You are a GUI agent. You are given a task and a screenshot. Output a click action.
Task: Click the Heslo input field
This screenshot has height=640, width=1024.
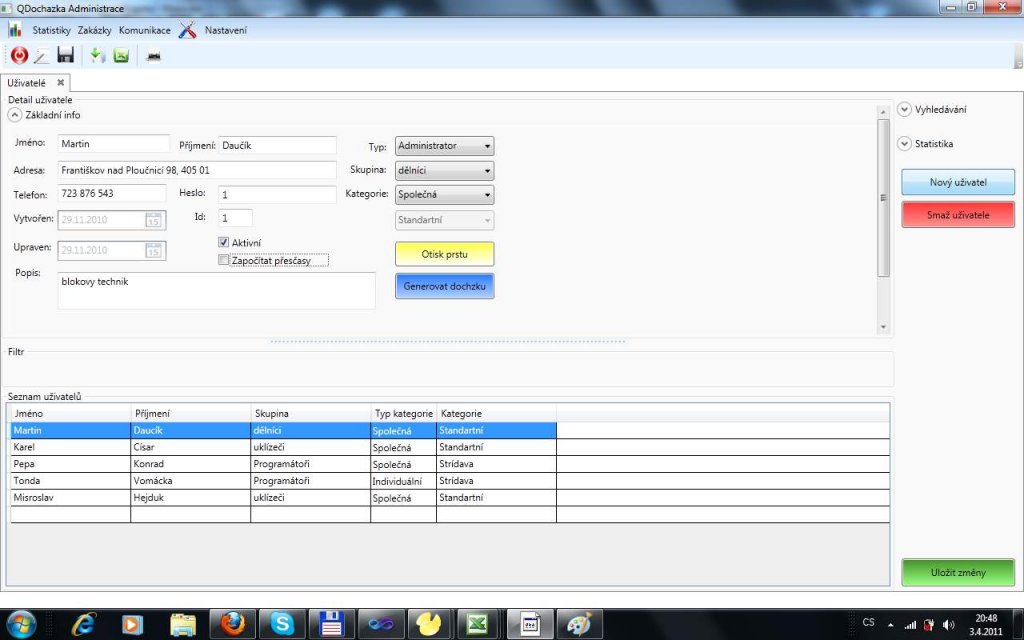tap(278, 195)
